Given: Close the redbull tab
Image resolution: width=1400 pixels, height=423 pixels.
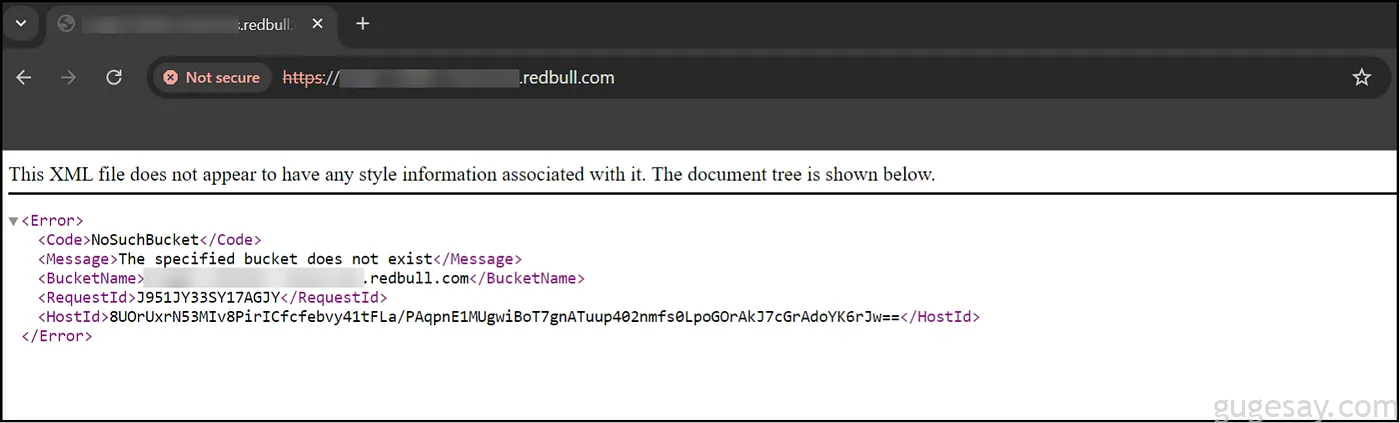Looking at the screenshot, I should (317, 24).
